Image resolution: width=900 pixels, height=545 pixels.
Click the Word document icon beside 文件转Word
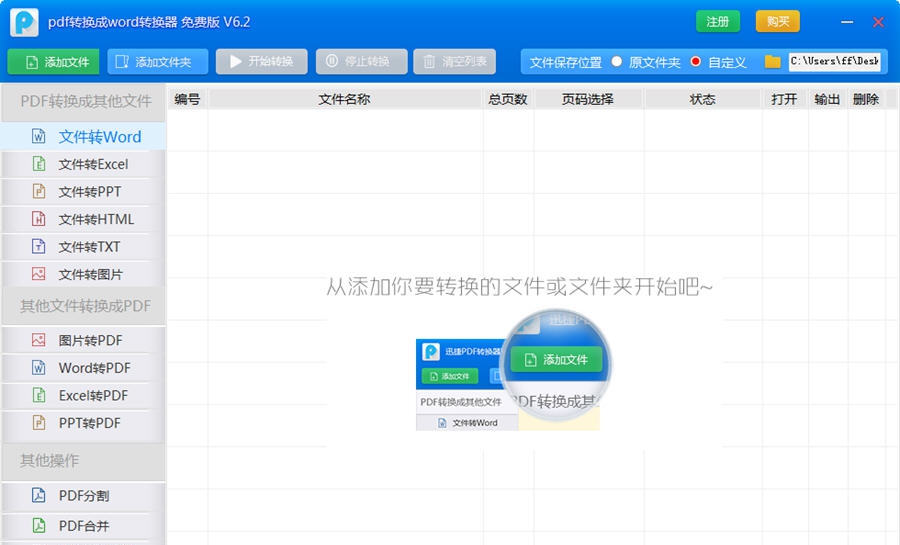click(x=38, y=137)
